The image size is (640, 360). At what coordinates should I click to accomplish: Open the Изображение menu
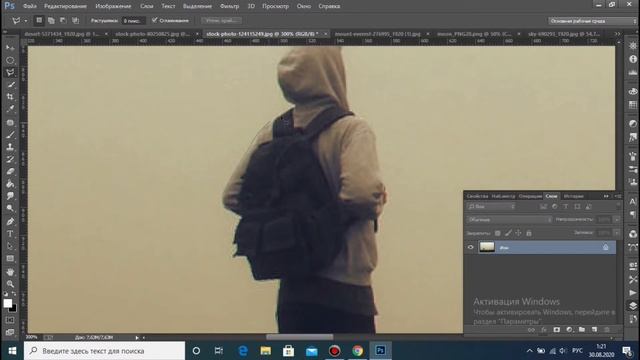113,6
